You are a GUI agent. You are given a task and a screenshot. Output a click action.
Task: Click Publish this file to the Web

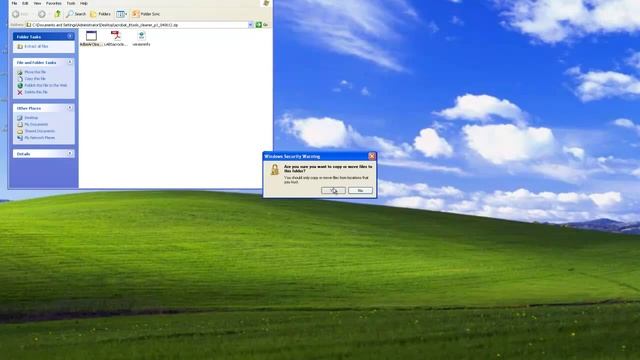[x=46, y=85]
